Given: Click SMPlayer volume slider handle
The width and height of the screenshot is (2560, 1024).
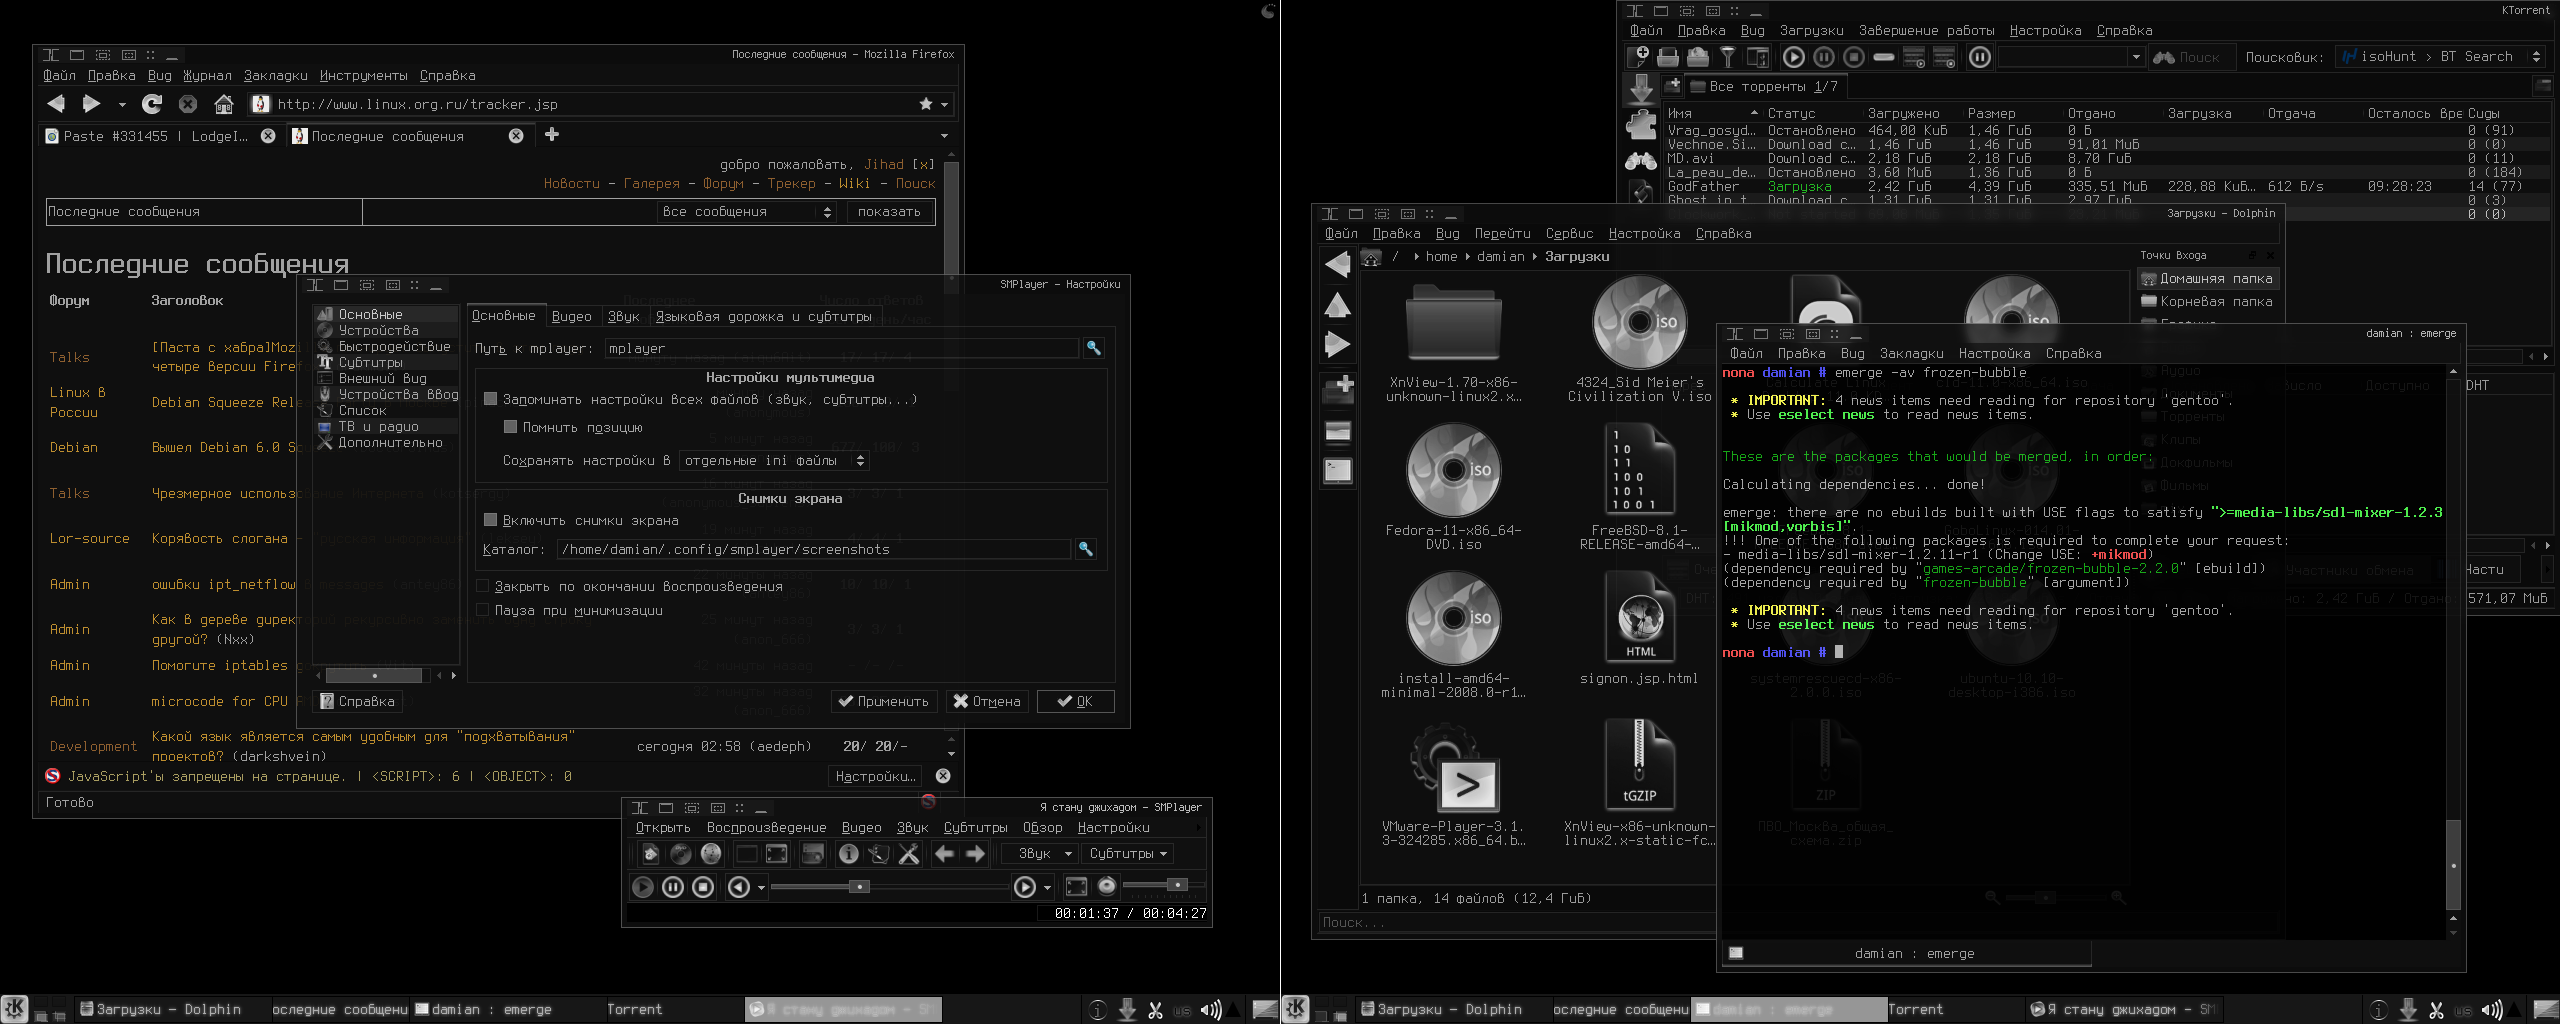Looking at the screenshot, I should [1178, 885].
